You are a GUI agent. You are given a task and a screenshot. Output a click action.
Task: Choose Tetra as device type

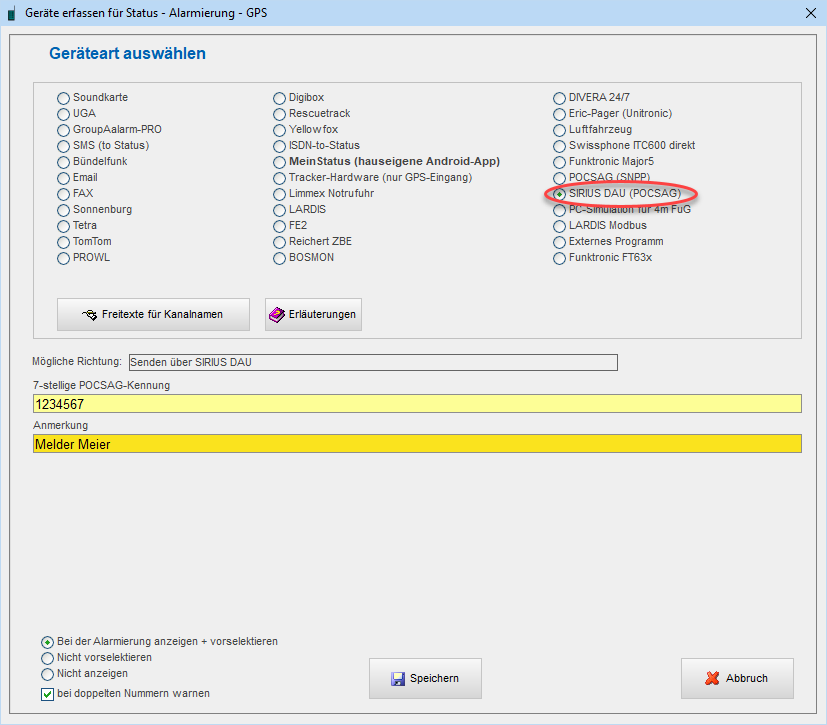click(x=64, y=226)
